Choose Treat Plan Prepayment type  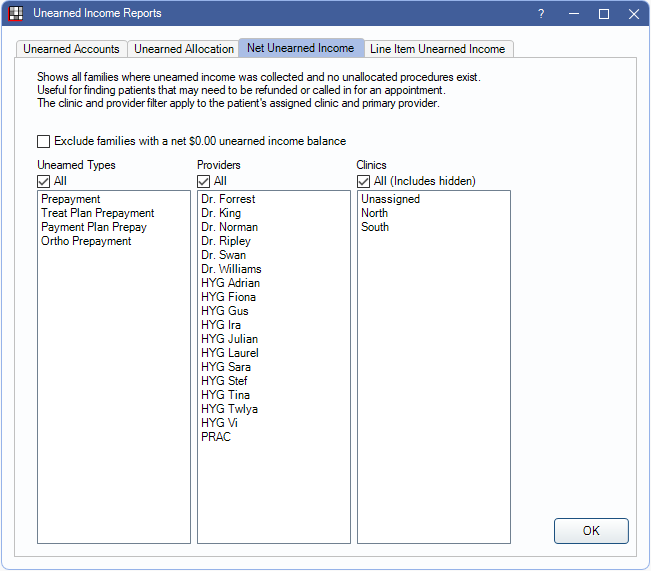tap(97, 213)
